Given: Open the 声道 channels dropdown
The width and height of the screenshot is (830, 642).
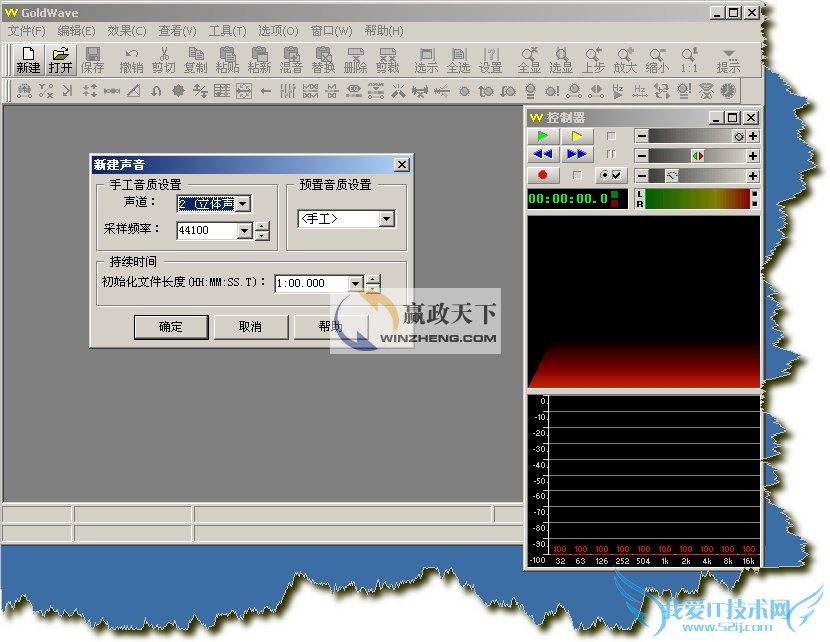Looking at the screenshot, I should [243, 204].
